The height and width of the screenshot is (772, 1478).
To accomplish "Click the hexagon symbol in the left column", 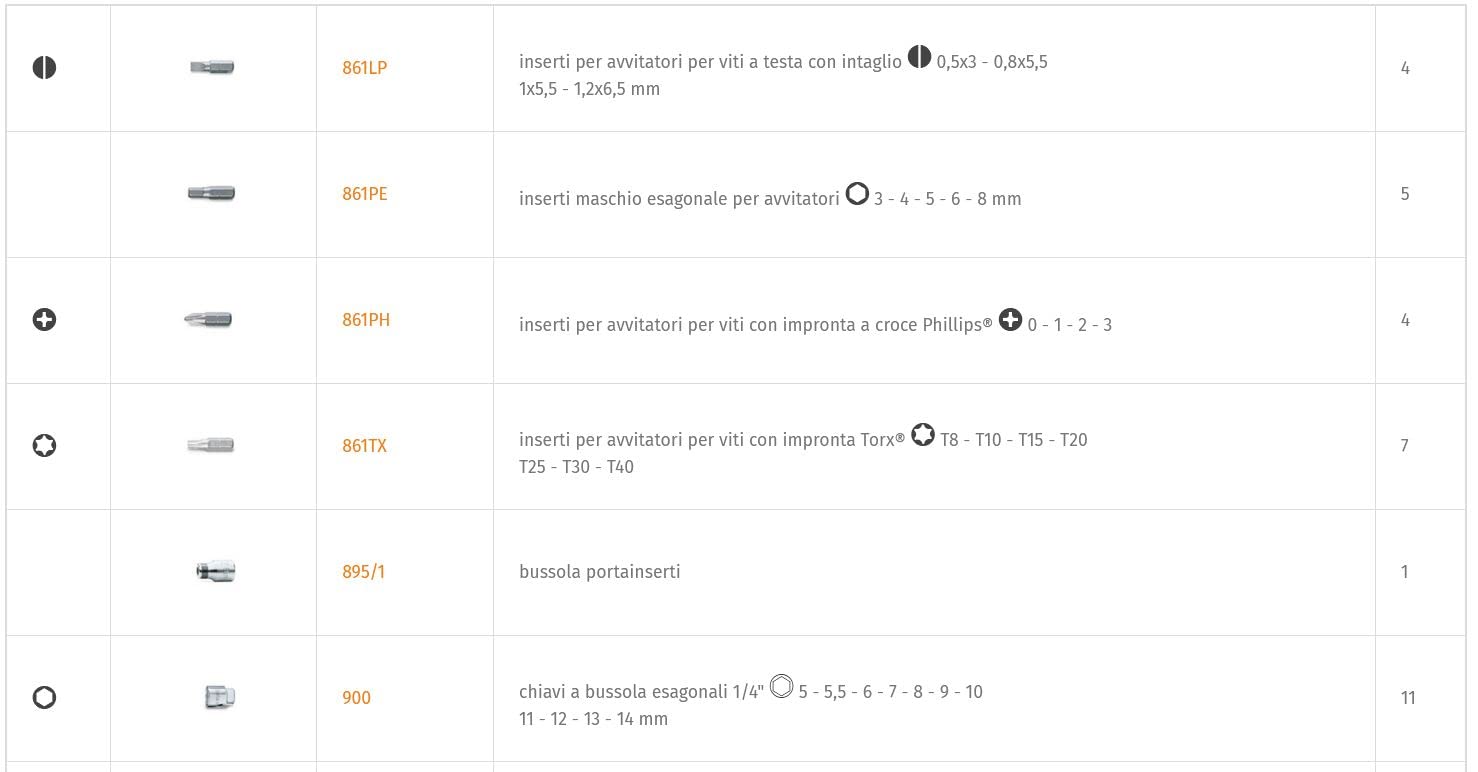I will point(44,697).
